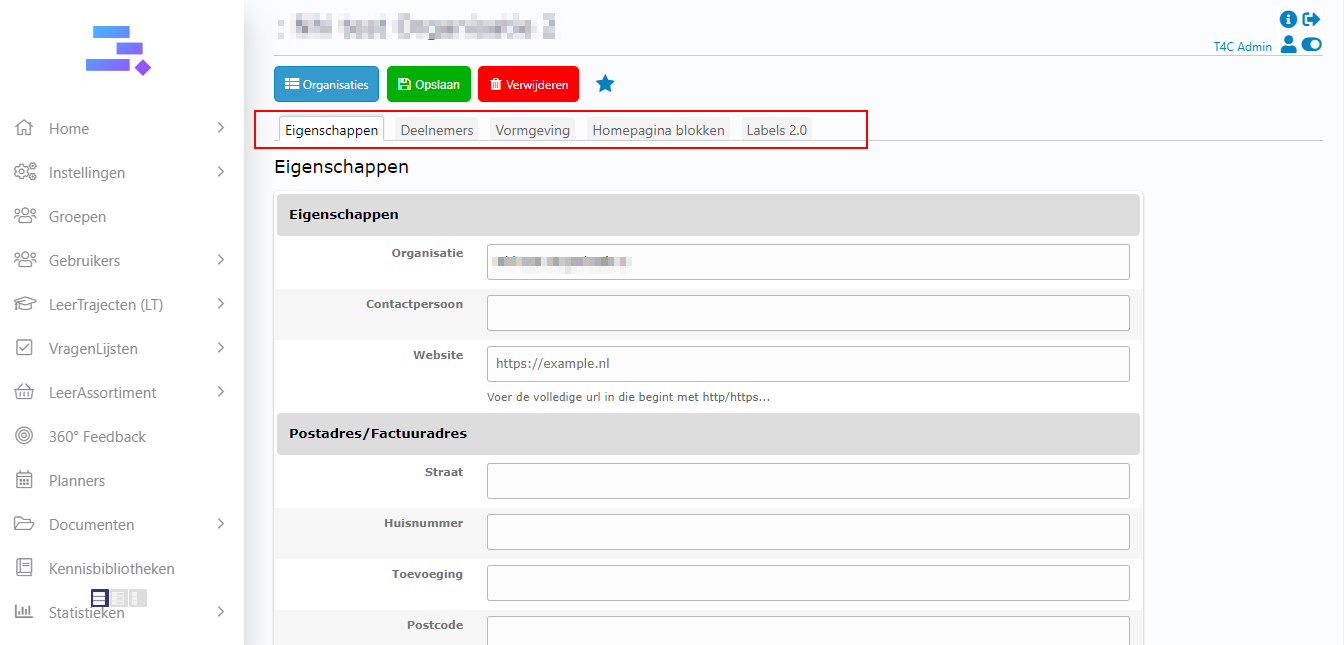Open the user profile icon next to T4C Admin
Image resolution: width=1344 pixels, height=645 pixels.
coord(1288,45)
